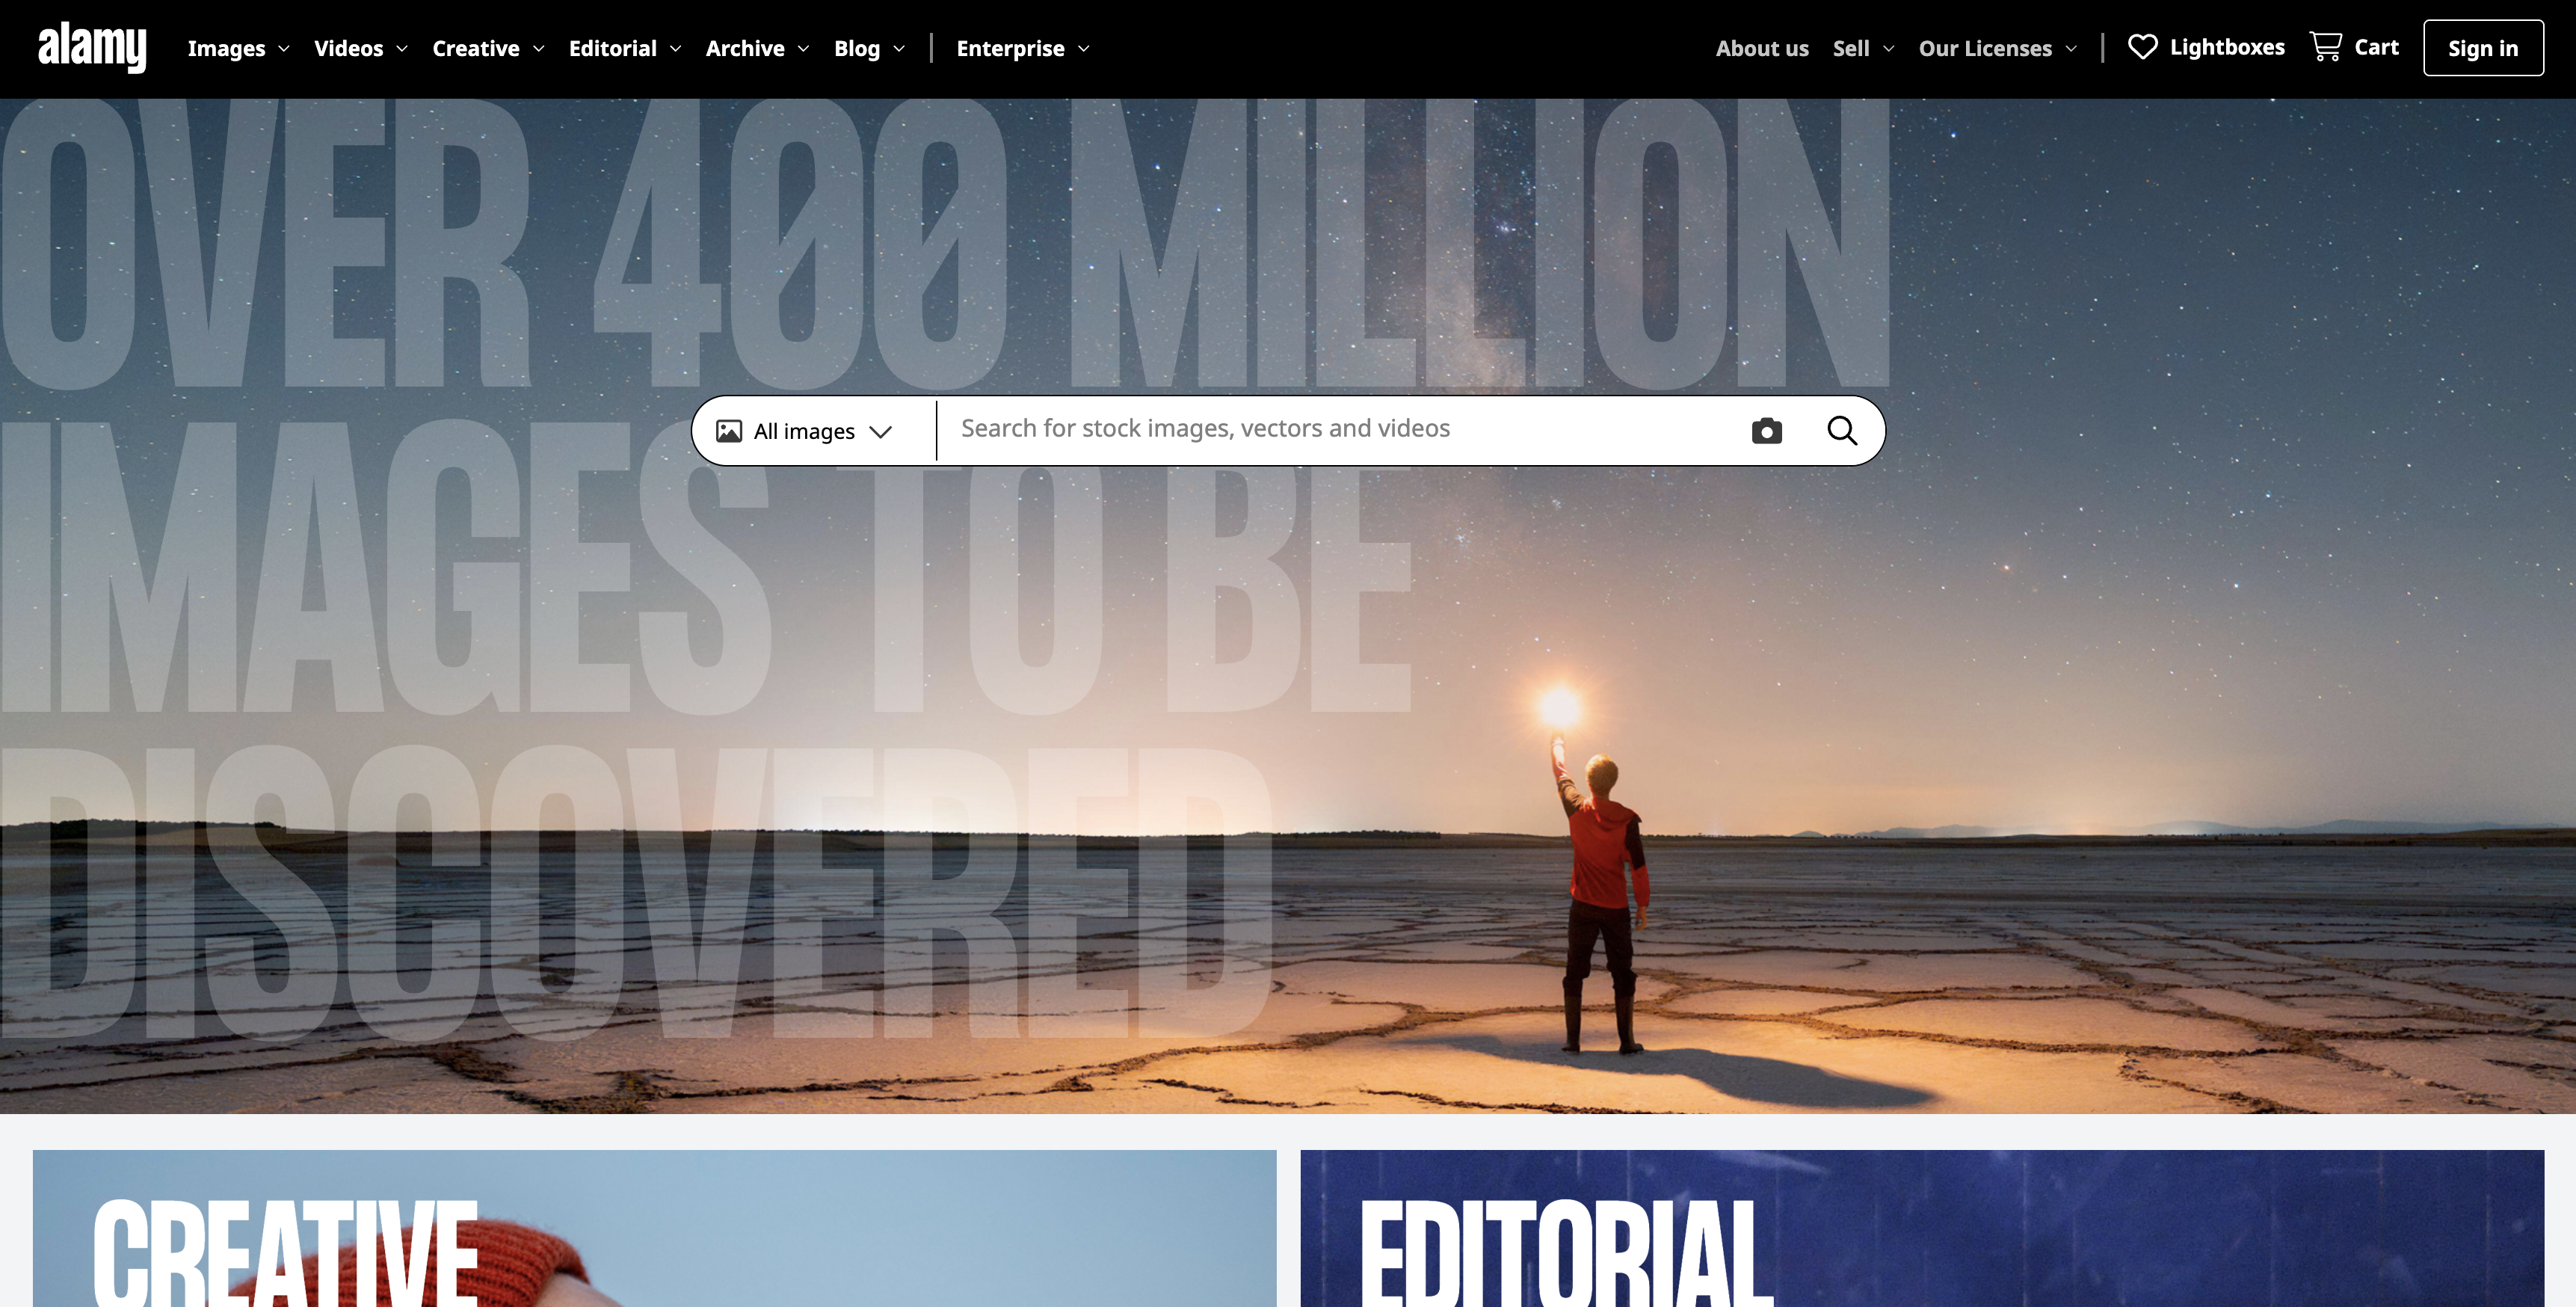The image size is (2576, 1307).
Task: Open the Blog menu
Action: (869, 48)
